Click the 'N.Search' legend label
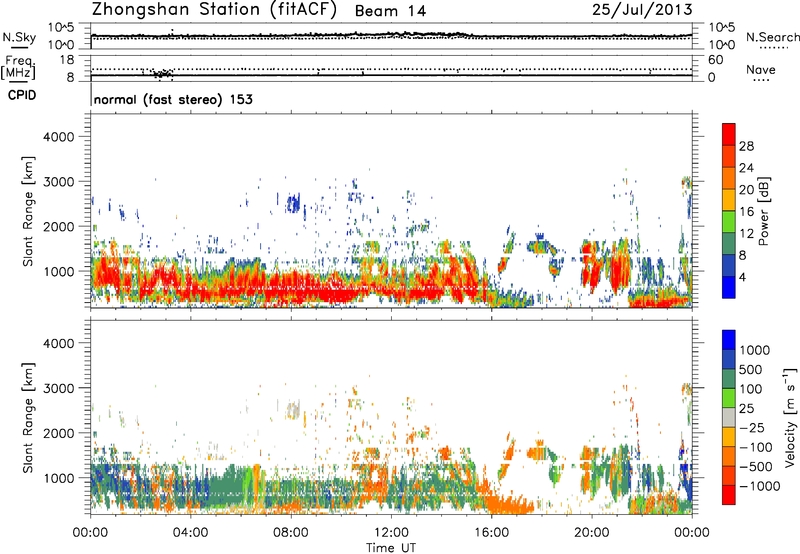 coord(772,37)
